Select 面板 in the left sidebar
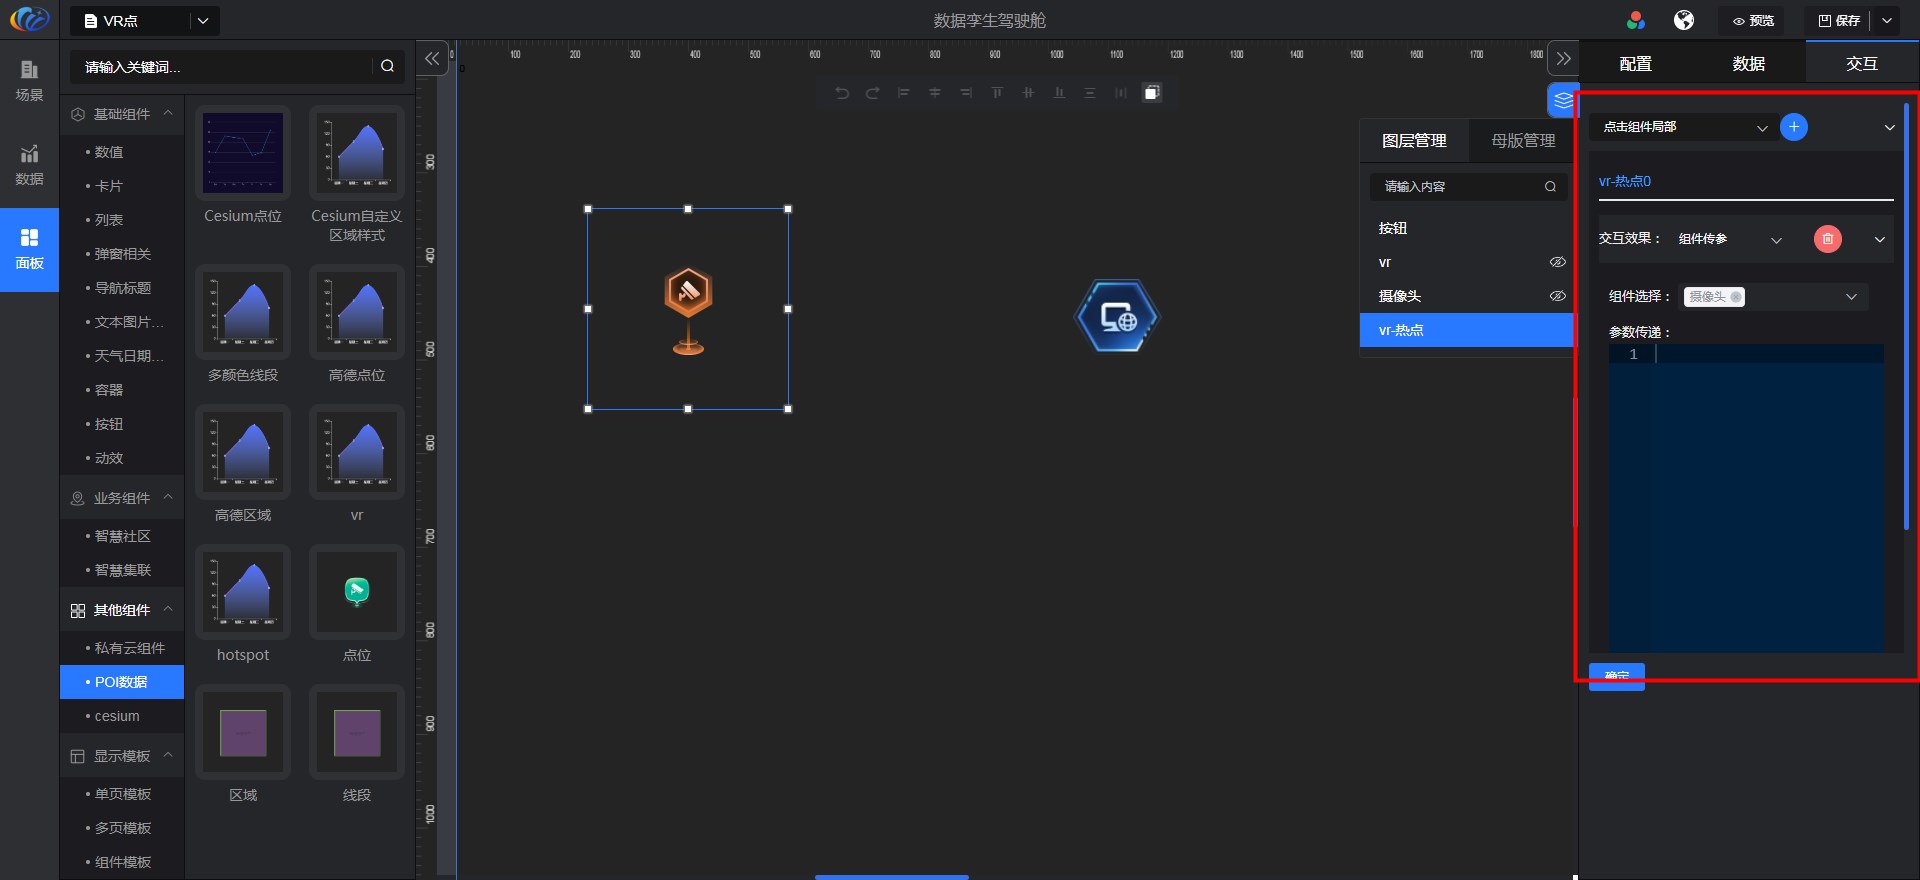Image resolution: width=1920 pixels, height=880 pixels. coord(30,249)
